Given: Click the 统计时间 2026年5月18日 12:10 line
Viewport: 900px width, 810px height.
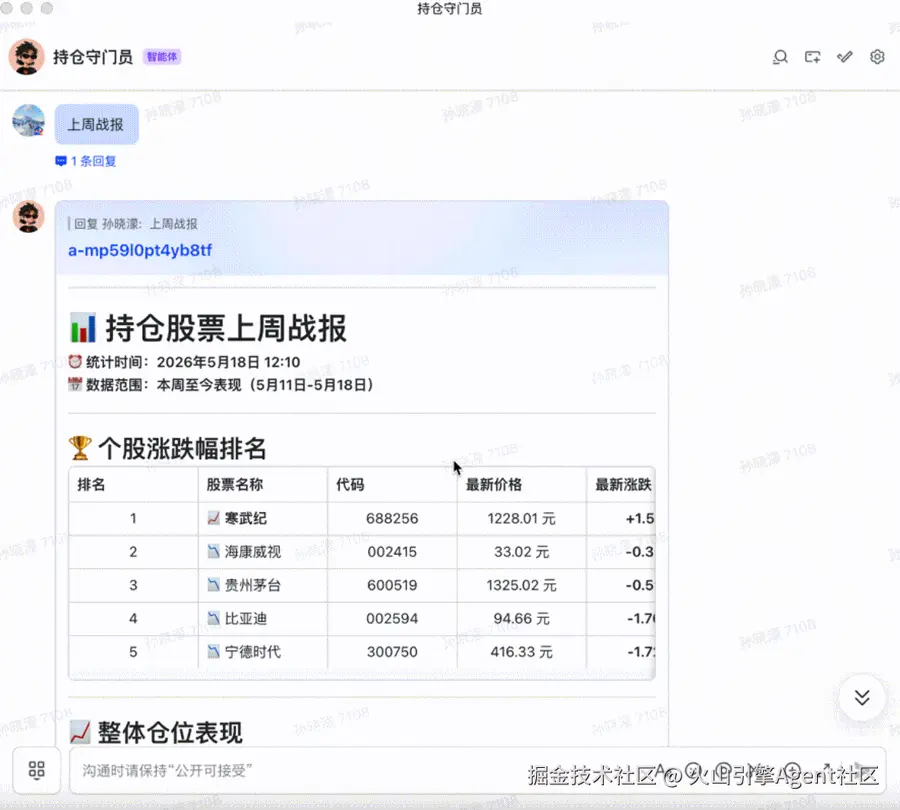Looking at the screenshot, I should pyautogui.click(x=184, y=362).
